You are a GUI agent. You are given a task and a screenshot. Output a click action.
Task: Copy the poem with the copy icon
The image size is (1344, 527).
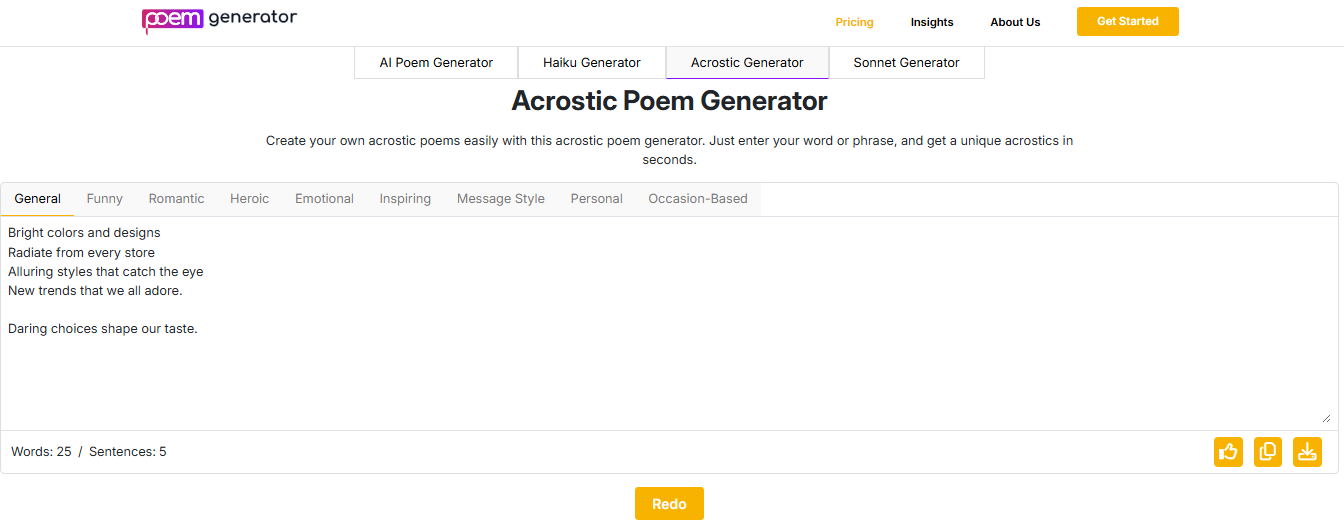(1268, 452)
